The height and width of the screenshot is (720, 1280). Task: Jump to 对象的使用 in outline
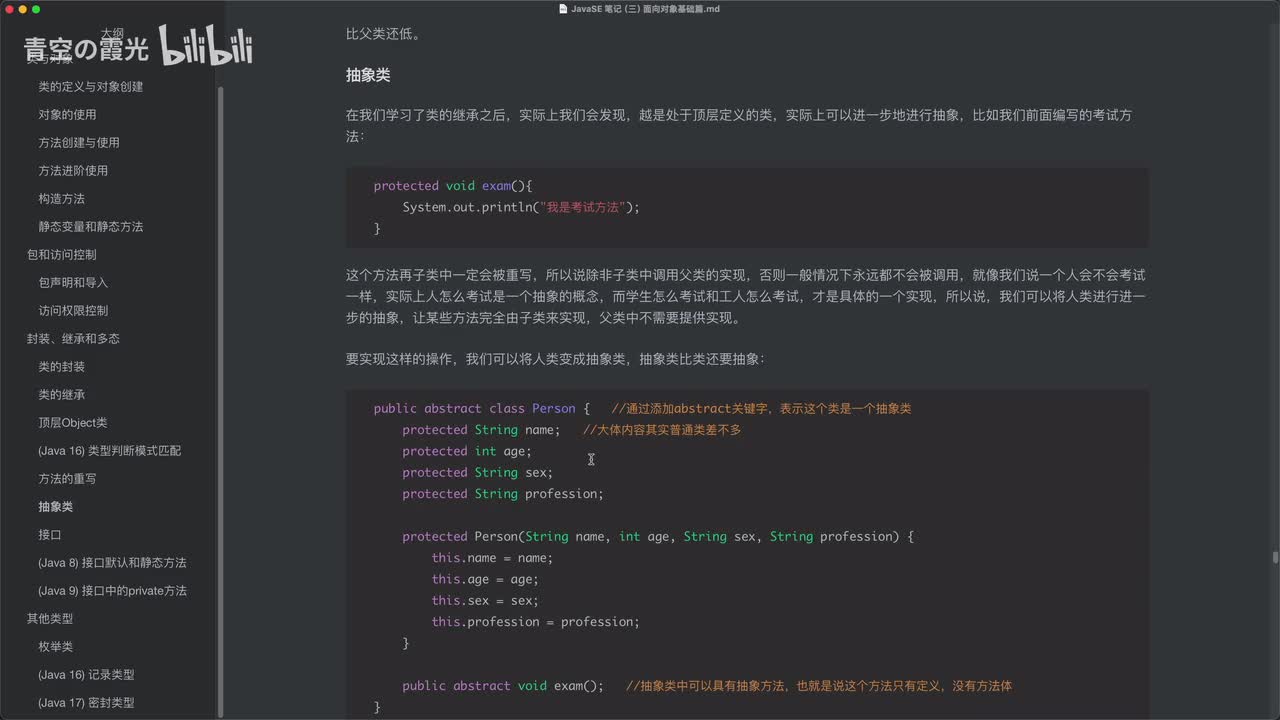tap(67, 115)
